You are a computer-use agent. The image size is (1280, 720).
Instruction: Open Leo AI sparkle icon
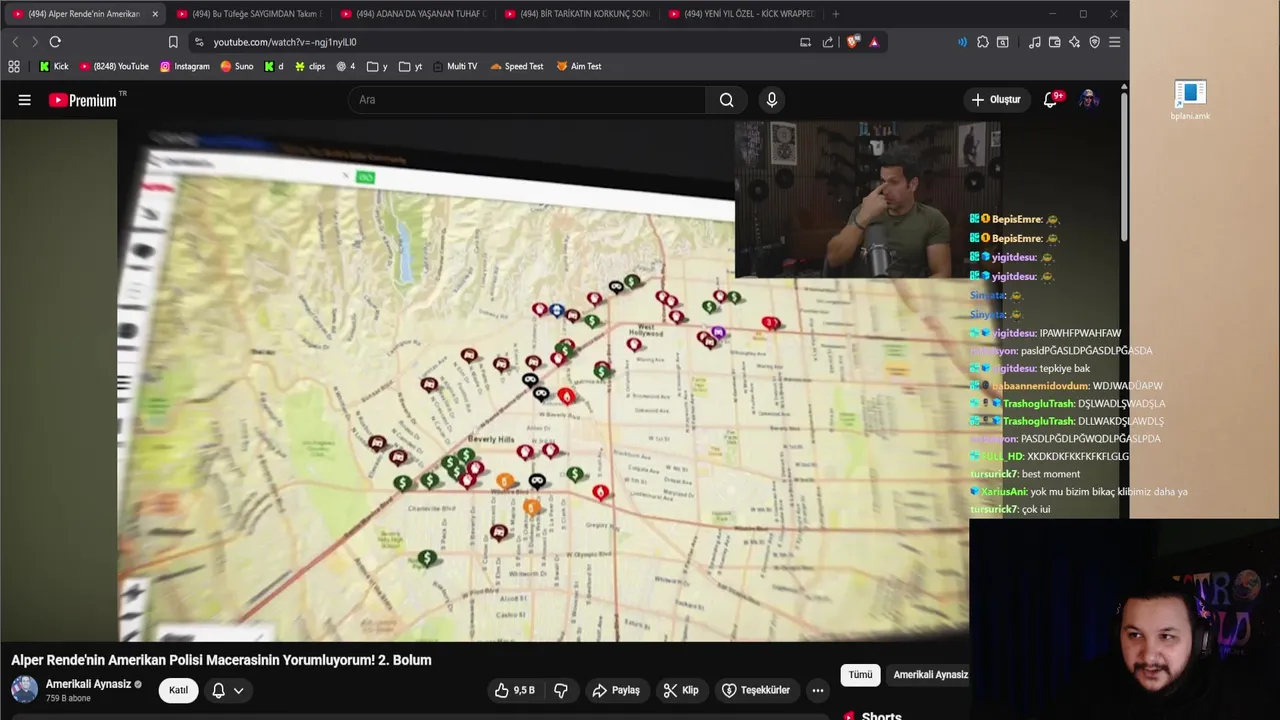pos(1074,42)
